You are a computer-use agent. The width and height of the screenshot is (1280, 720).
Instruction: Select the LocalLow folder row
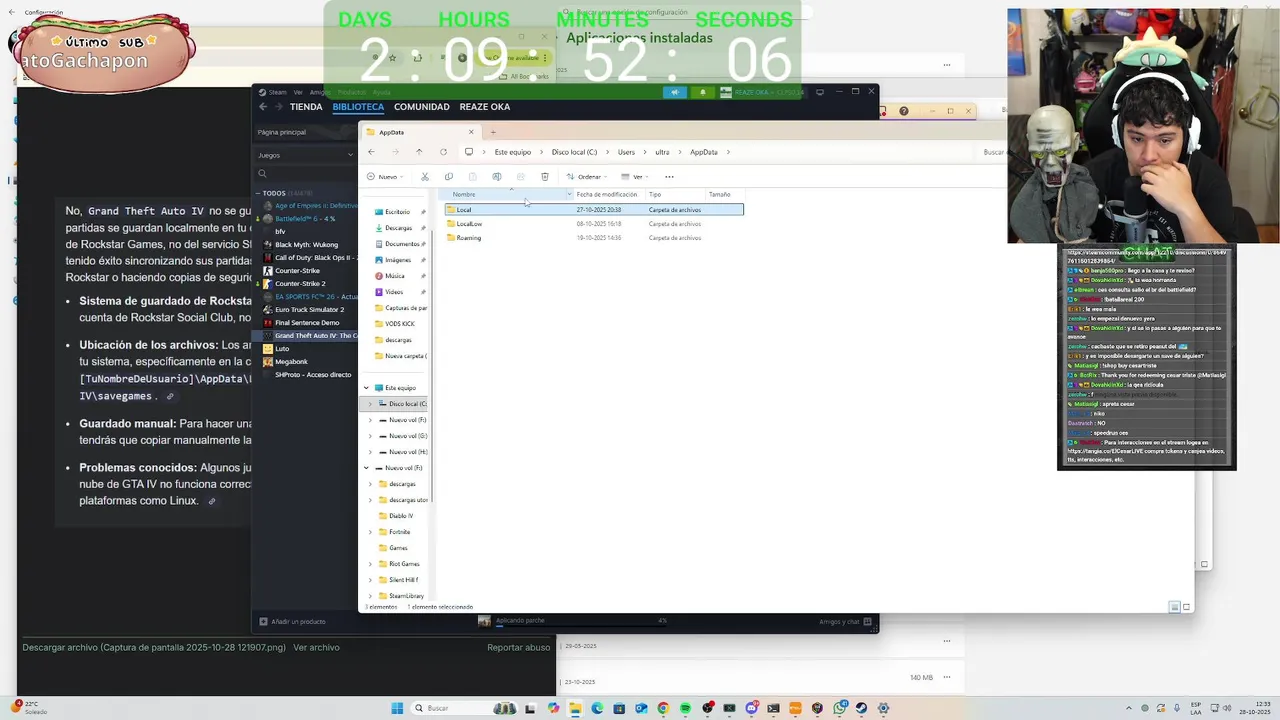point(594,224)
